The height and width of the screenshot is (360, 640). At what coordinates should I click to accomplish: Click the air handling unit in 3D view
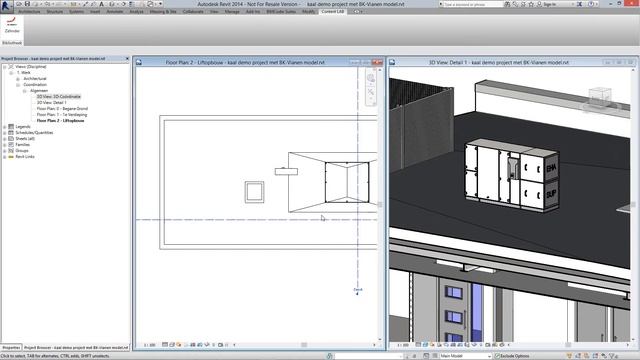(512, 176)
